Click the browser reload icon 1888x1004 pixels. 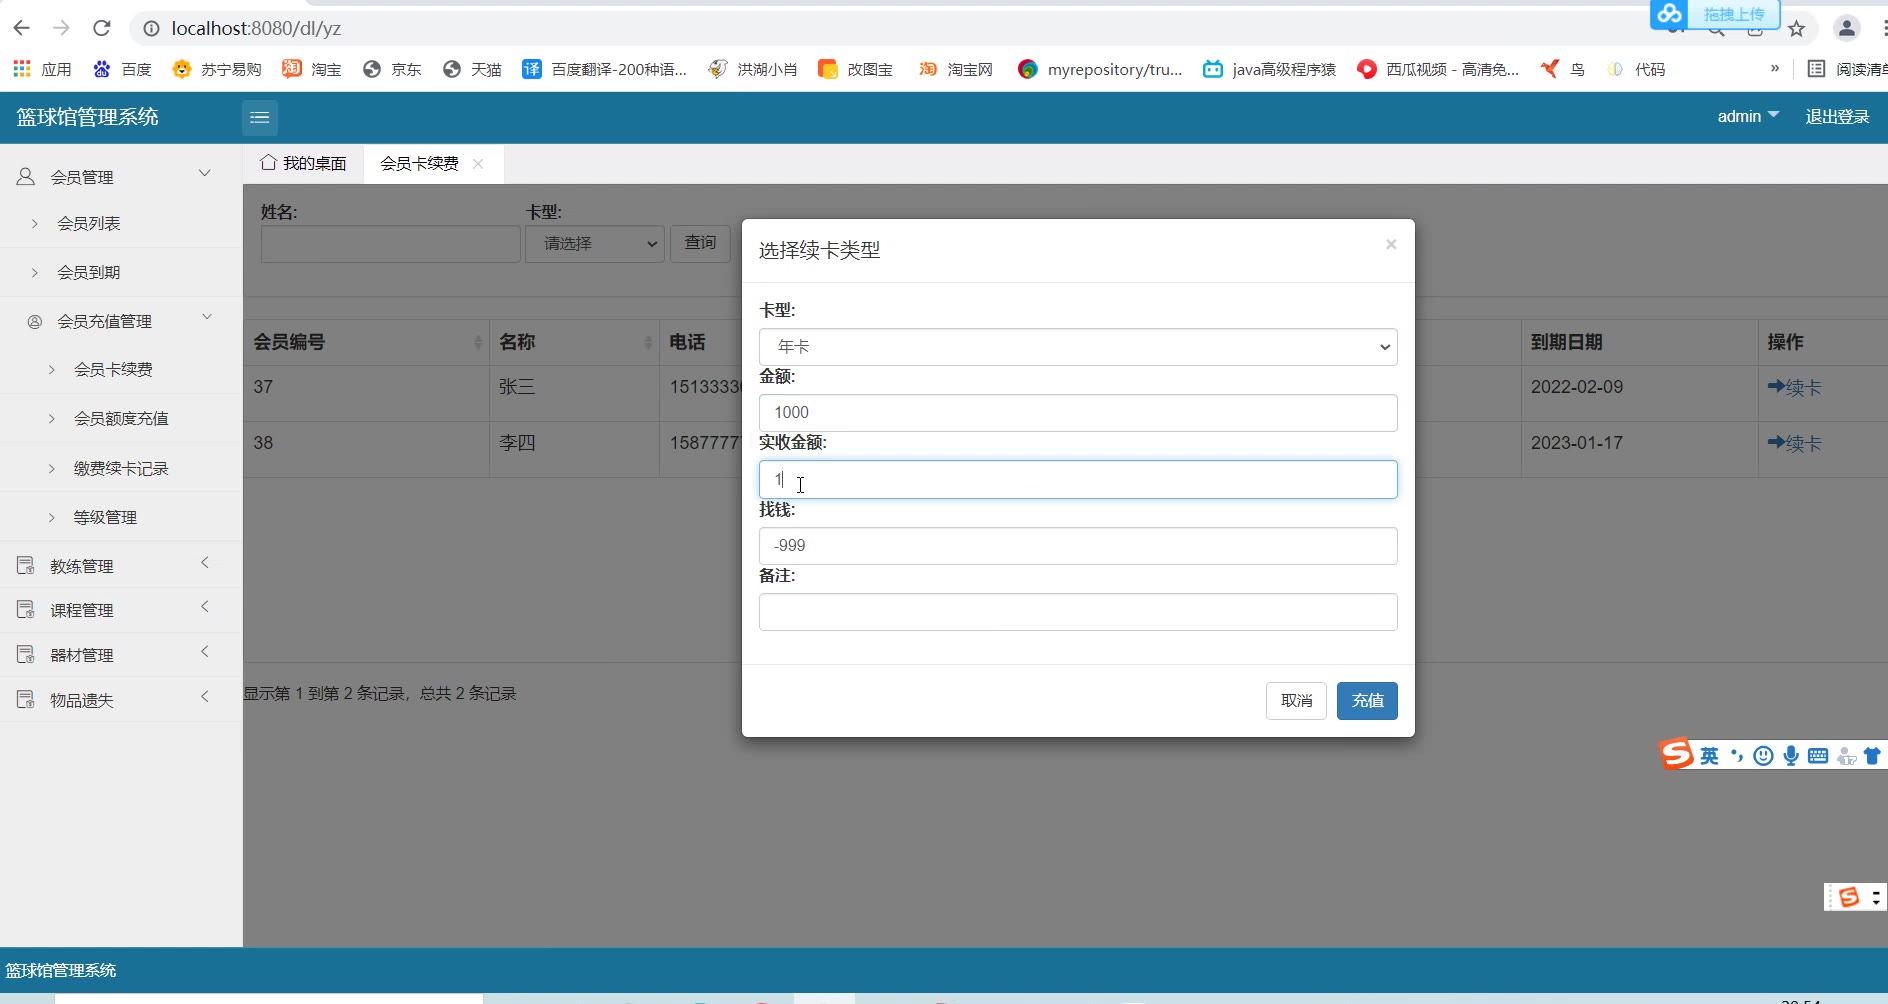click(x=102, y=28)
